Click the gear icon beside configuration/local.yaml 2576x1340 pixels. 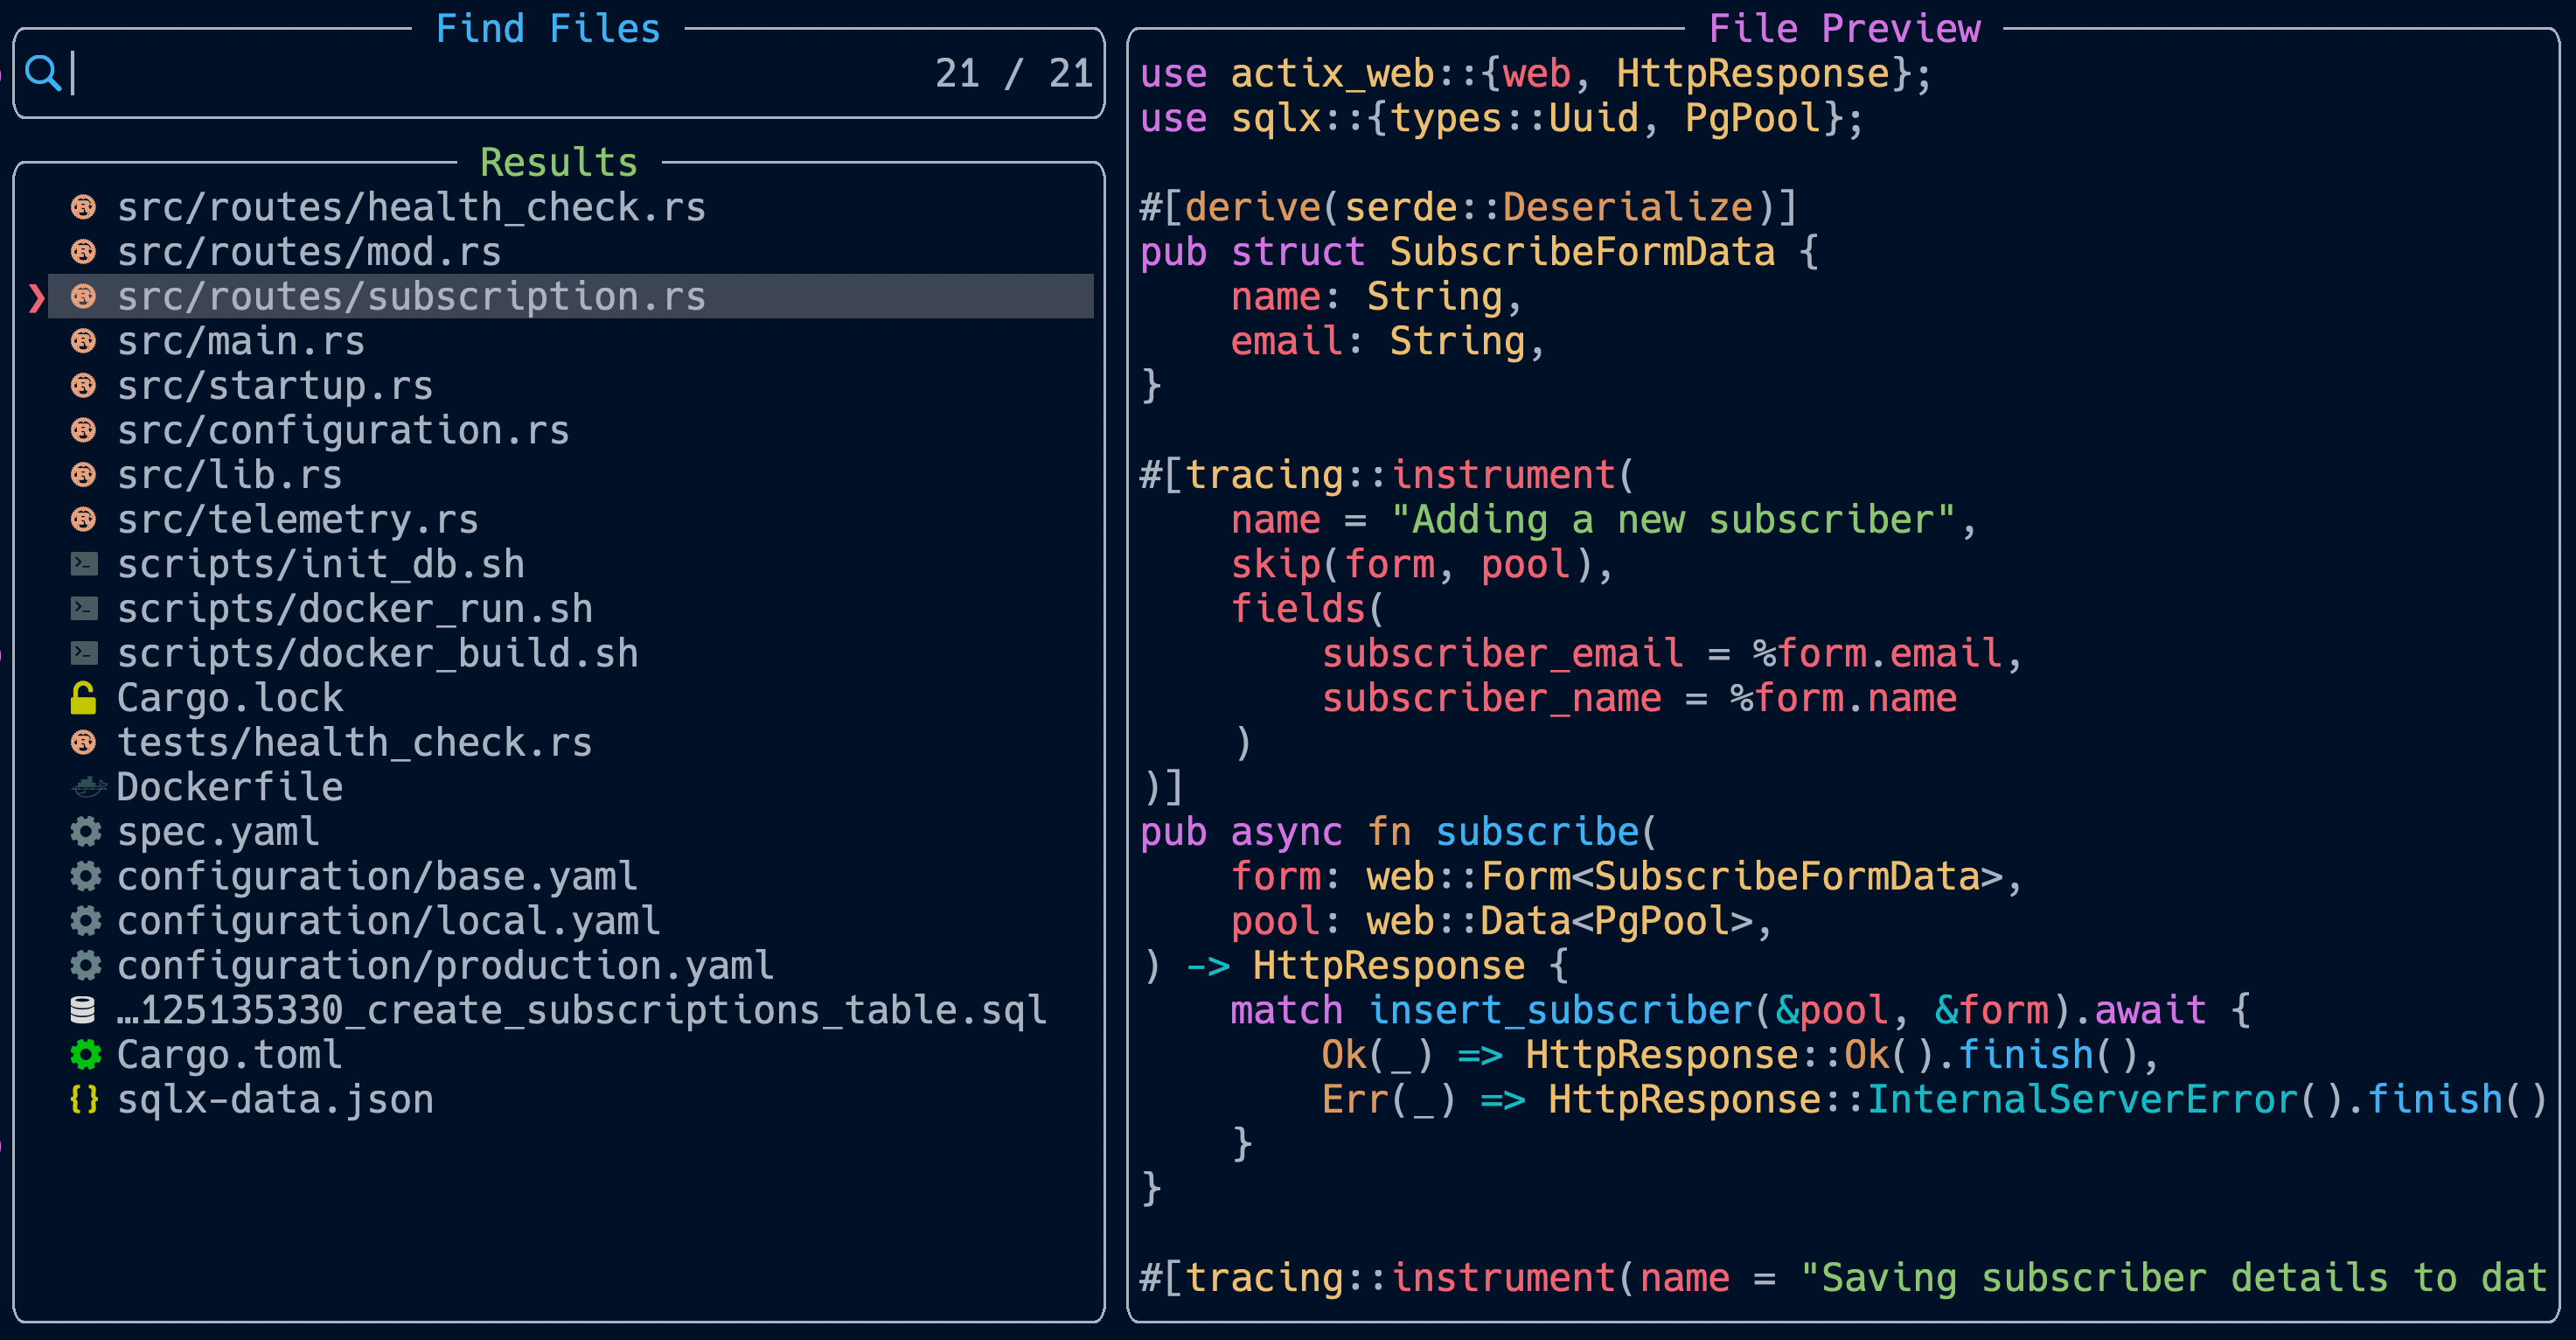point(86,920)
